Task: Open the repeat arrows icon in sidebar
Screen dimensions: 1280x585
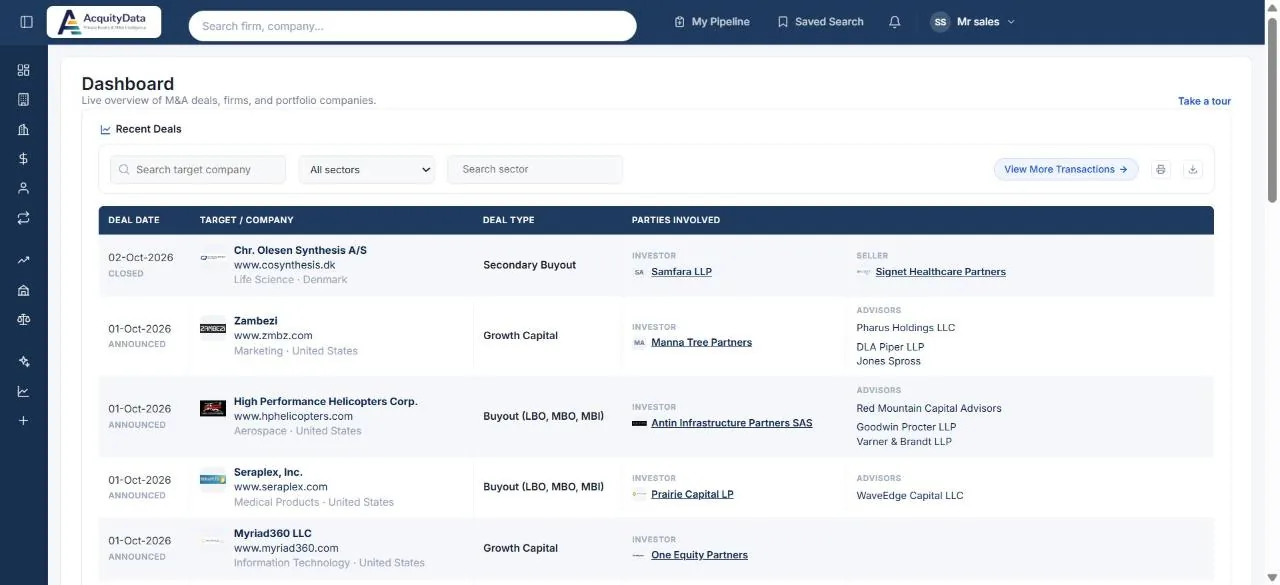Action: point(24,217)
